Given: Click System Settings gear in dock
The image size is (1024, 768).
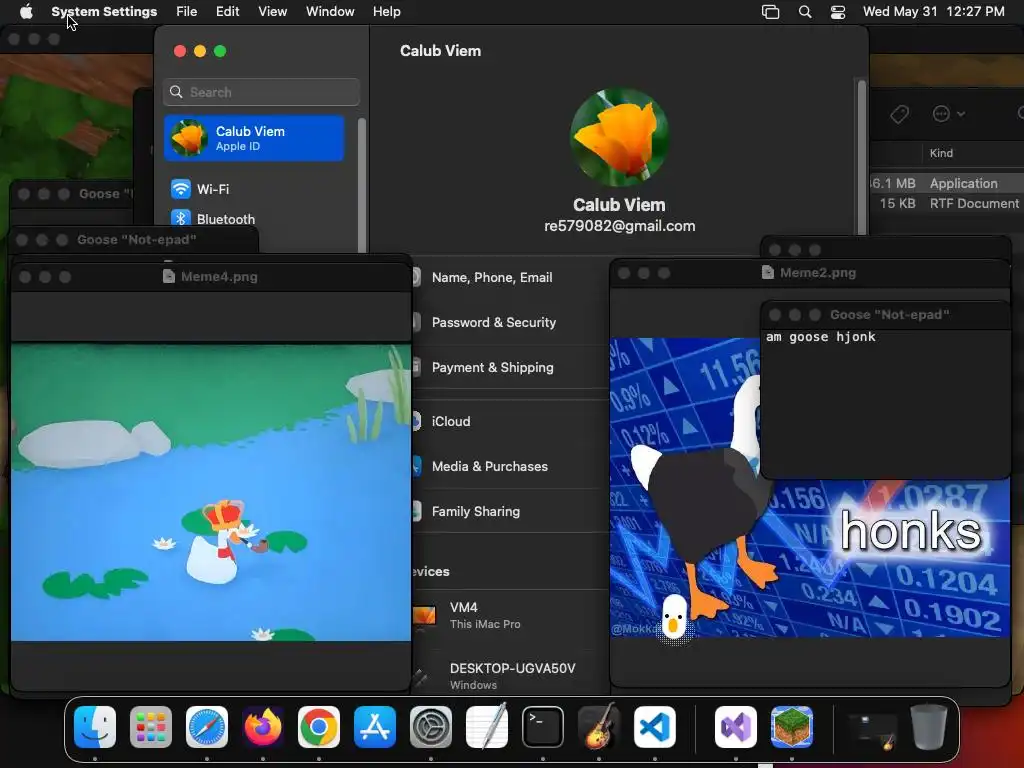Looking at the screenshot, I should point(431,726).
